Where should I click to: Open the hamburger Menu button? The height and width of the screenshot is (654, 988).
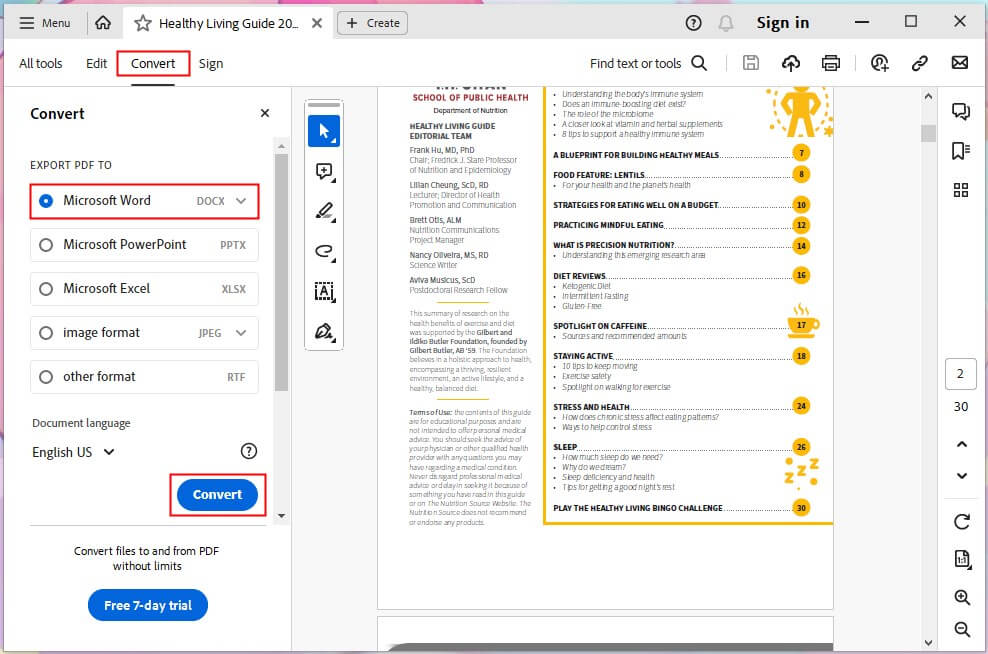pos(44,23)
